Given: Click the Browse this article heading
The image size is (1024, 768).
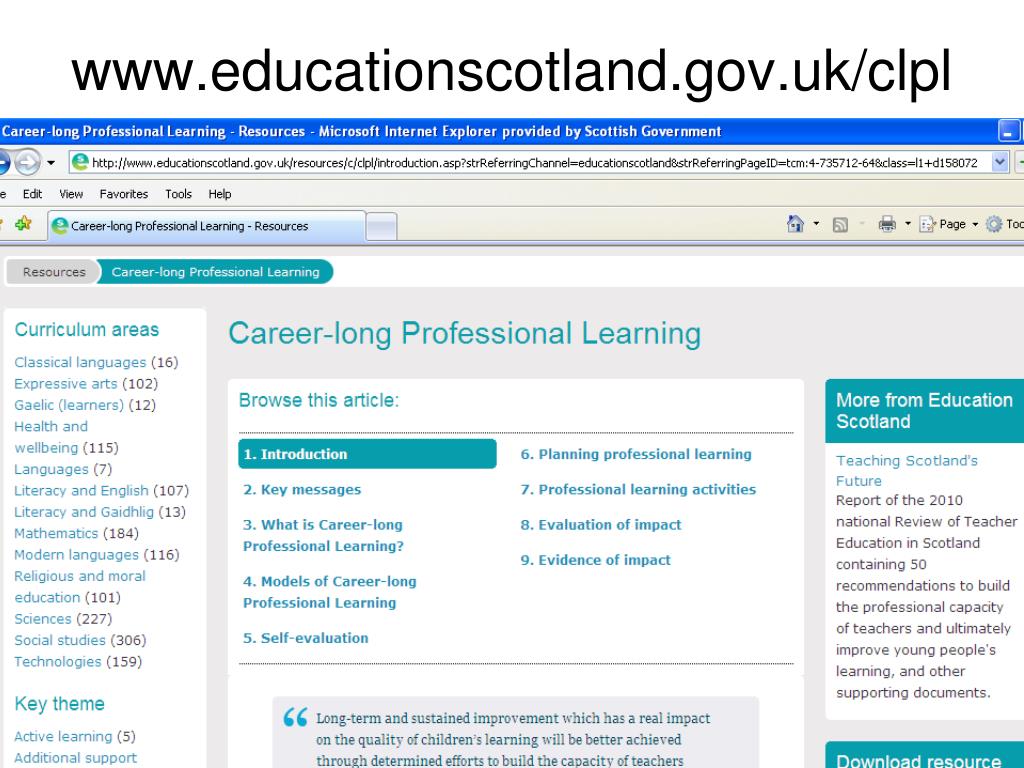Looking at the screenshot, I should (319, 400).
